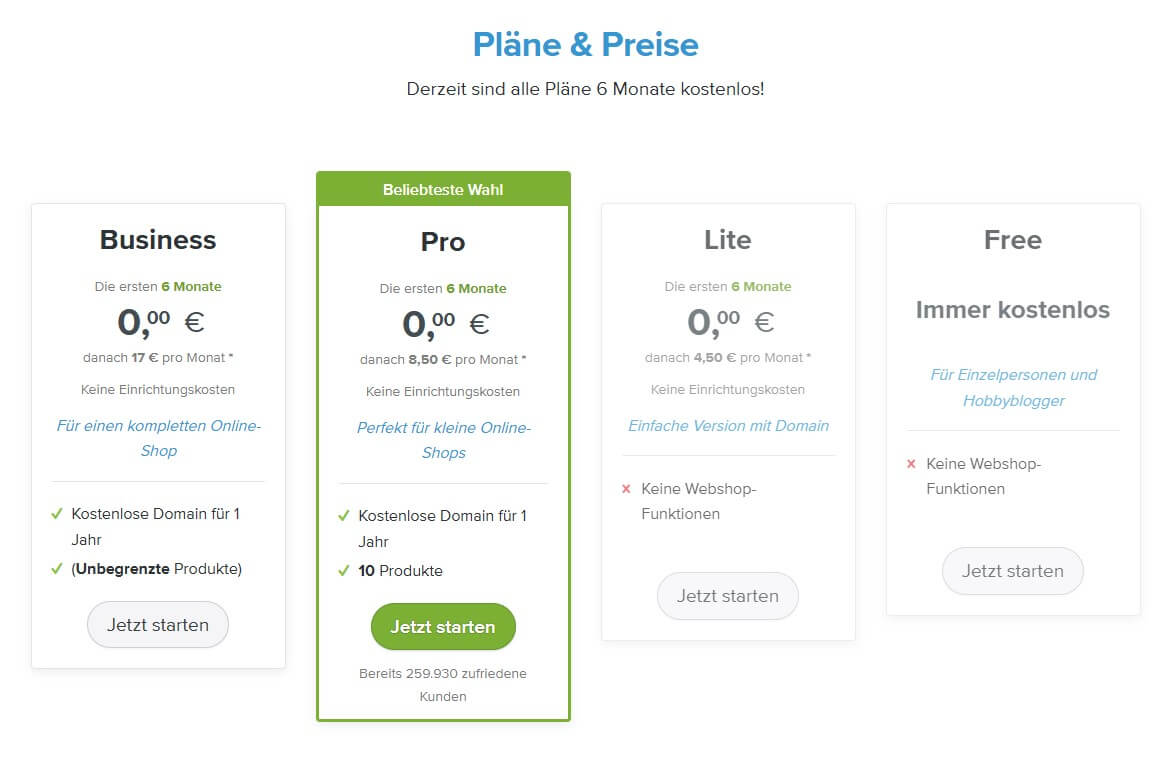Click 'Für Einzelpersonen und Hobbyblogger' link
1174x762 pixels.
(x=1013, y=388)
